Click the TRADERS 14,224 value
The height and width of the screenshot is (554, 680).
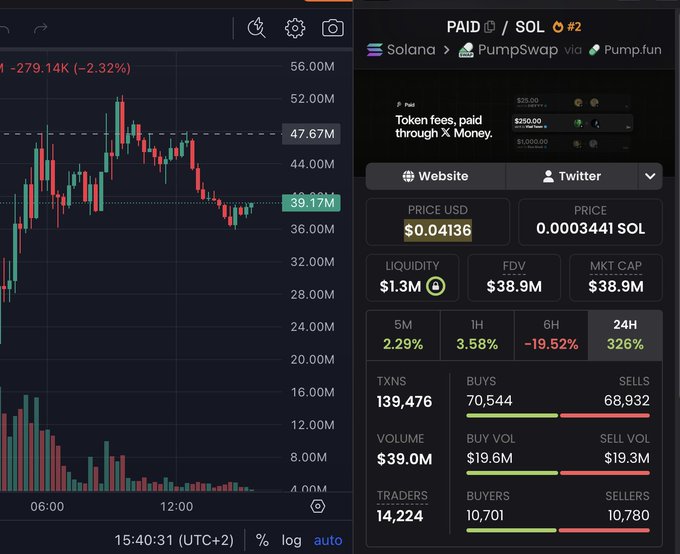(399, 516)
